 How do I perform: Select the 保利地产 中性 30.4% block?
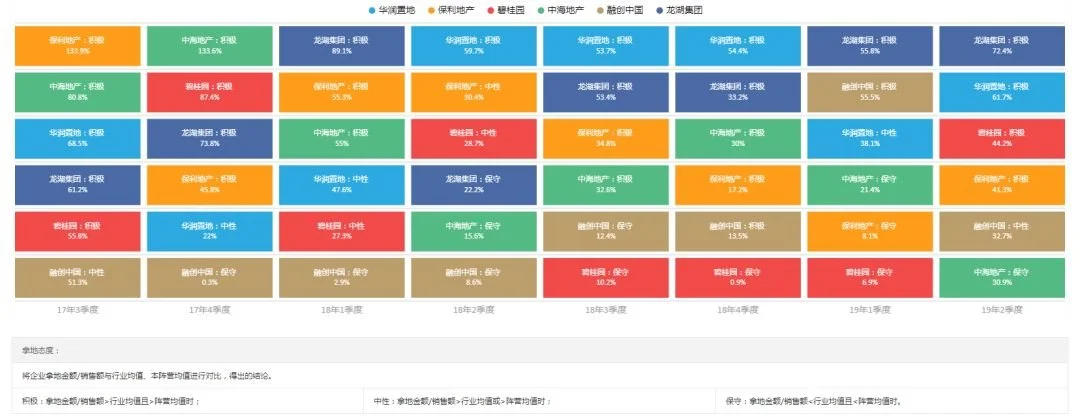474,92
